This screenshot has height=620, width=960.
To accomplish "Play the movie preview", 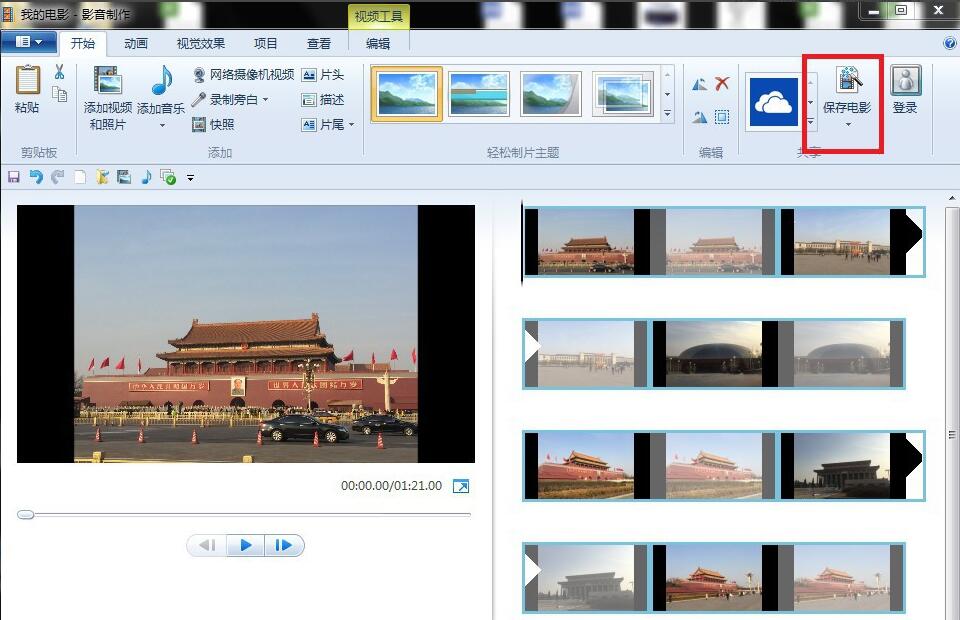I will click(246, 545).
